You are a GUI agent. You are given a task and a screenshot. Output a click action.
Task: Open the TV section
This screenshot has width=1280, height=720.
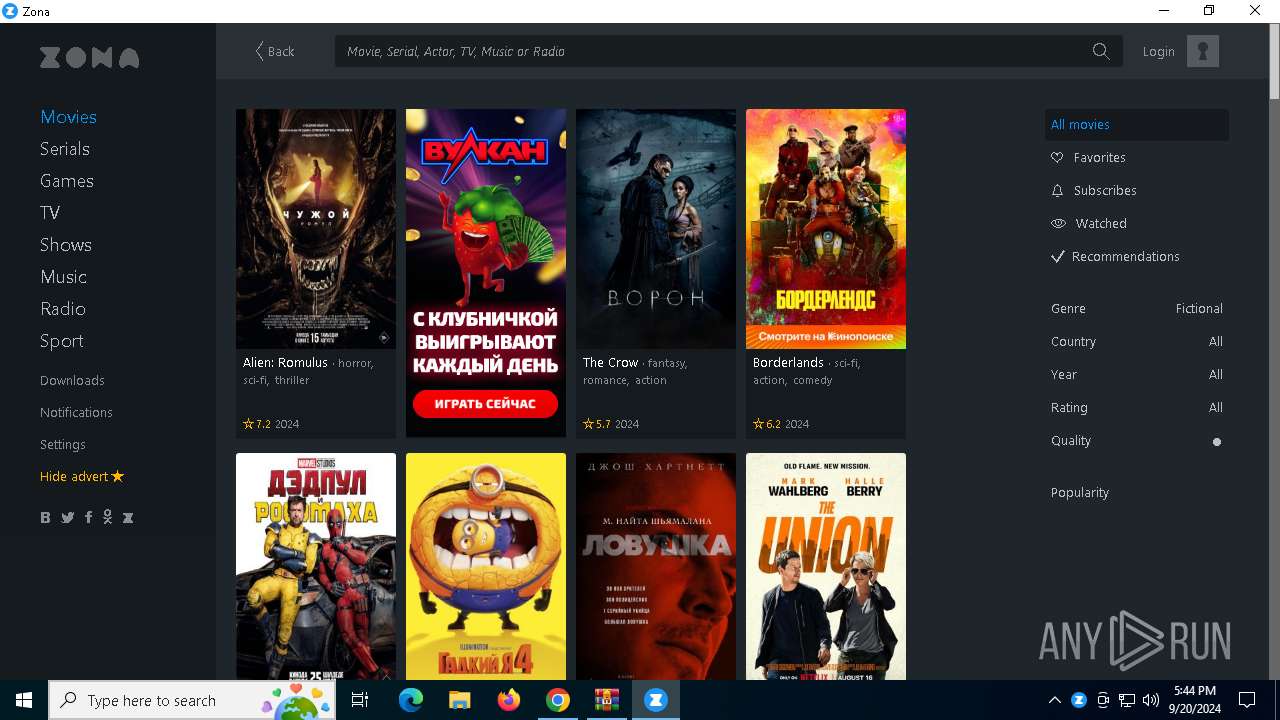(x=50, y=213)
